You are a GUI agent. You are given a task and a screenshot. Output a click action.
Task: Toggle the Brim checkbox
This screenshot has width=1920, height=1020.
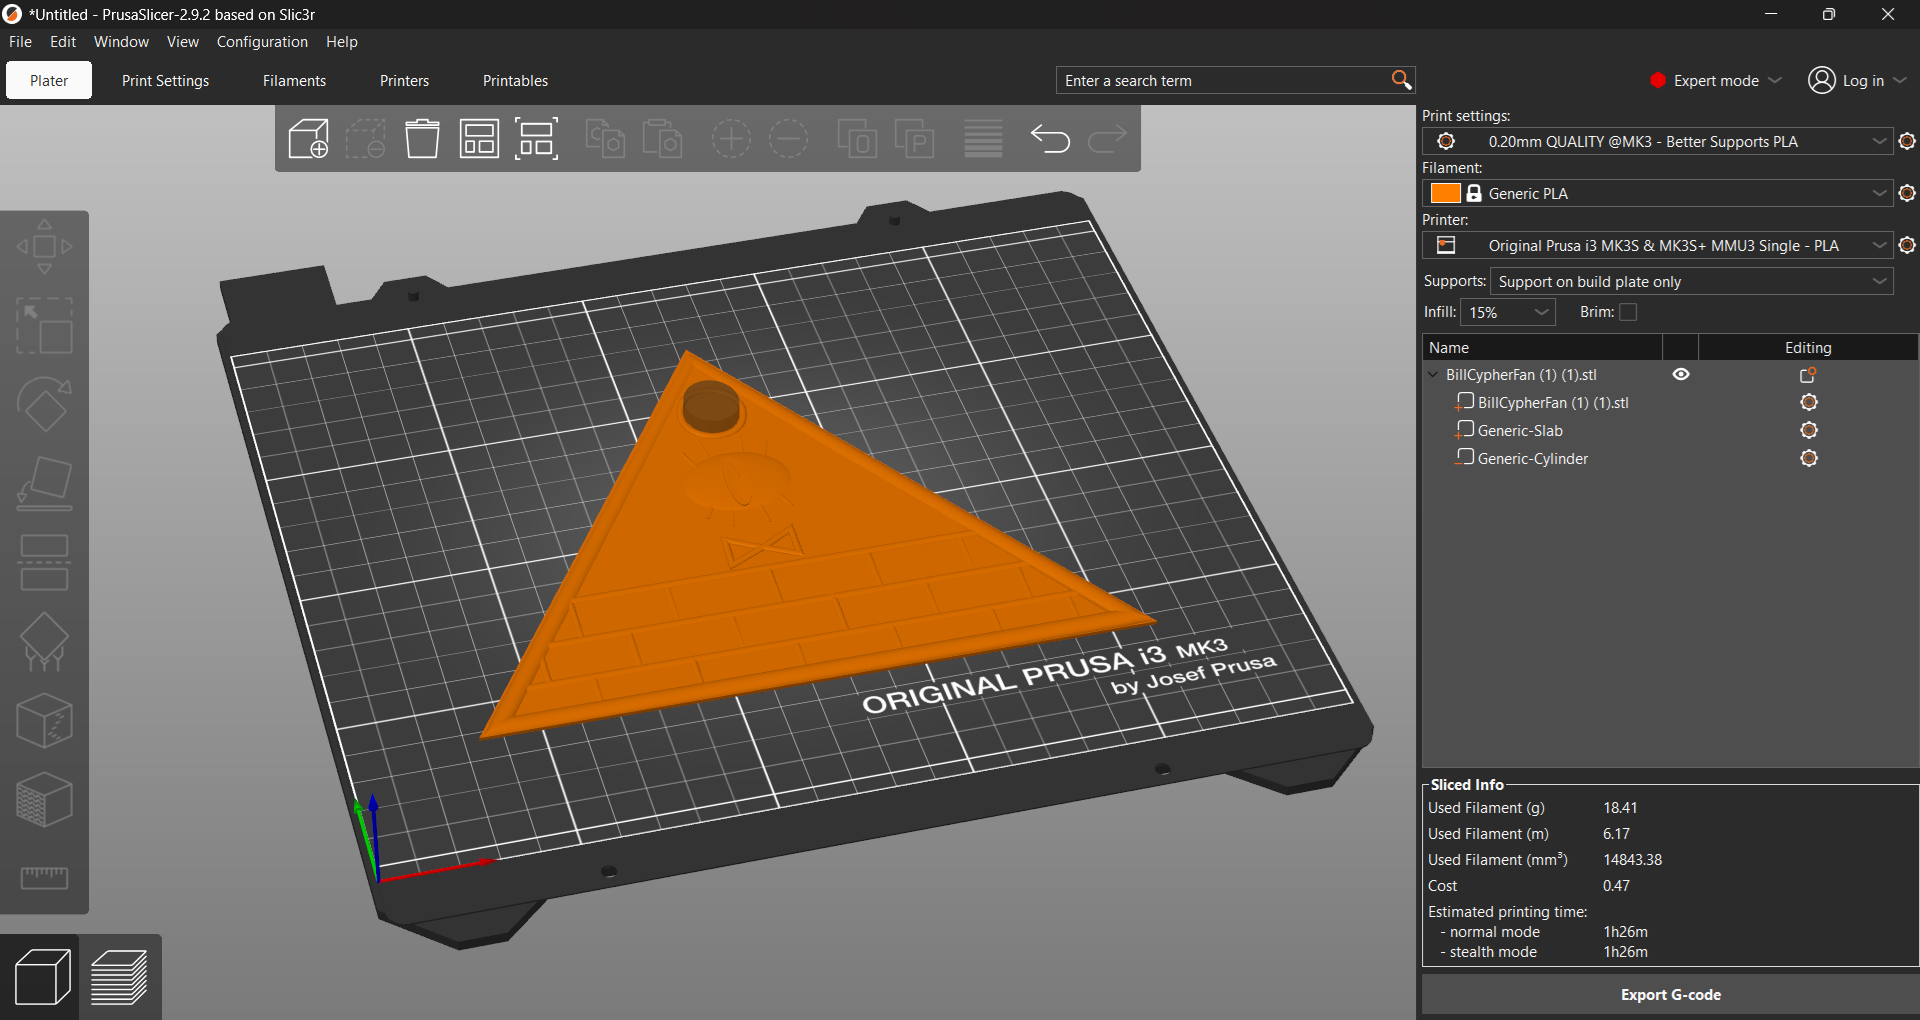pos(1628,312)
